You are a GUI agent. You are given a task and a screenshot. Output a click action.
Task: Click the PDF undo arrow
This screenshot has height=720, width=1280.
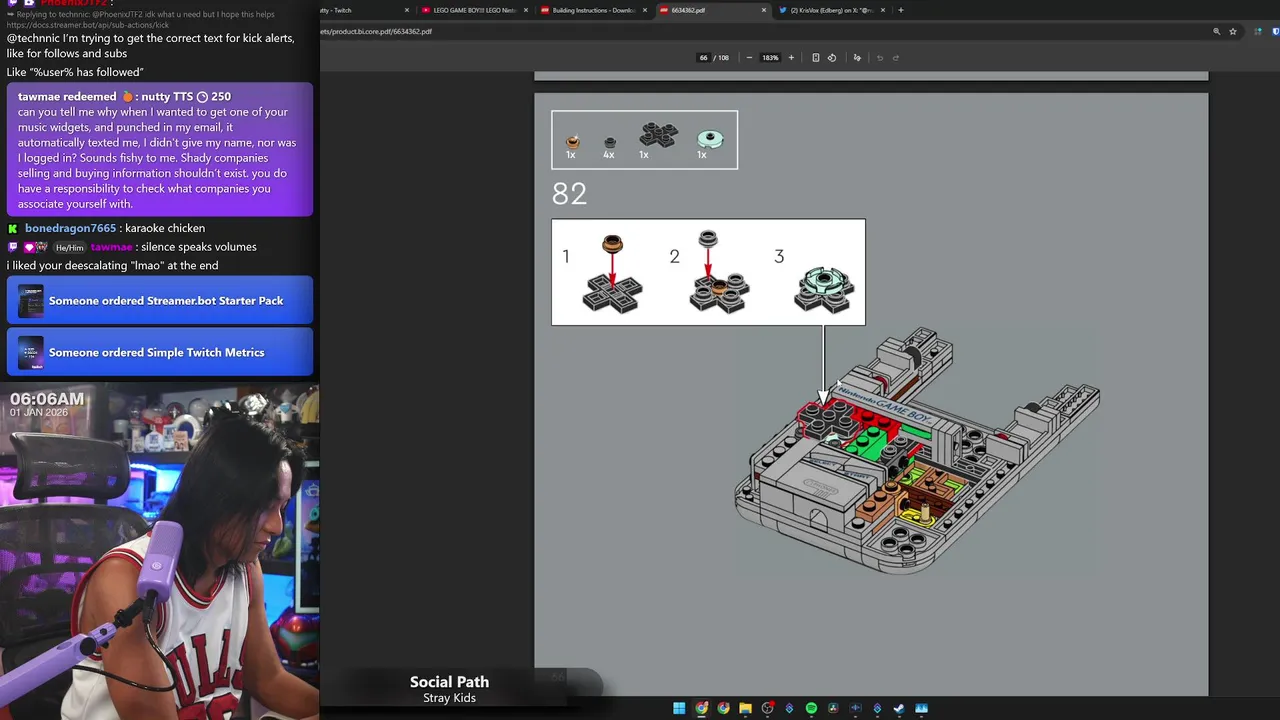point(880,58)
